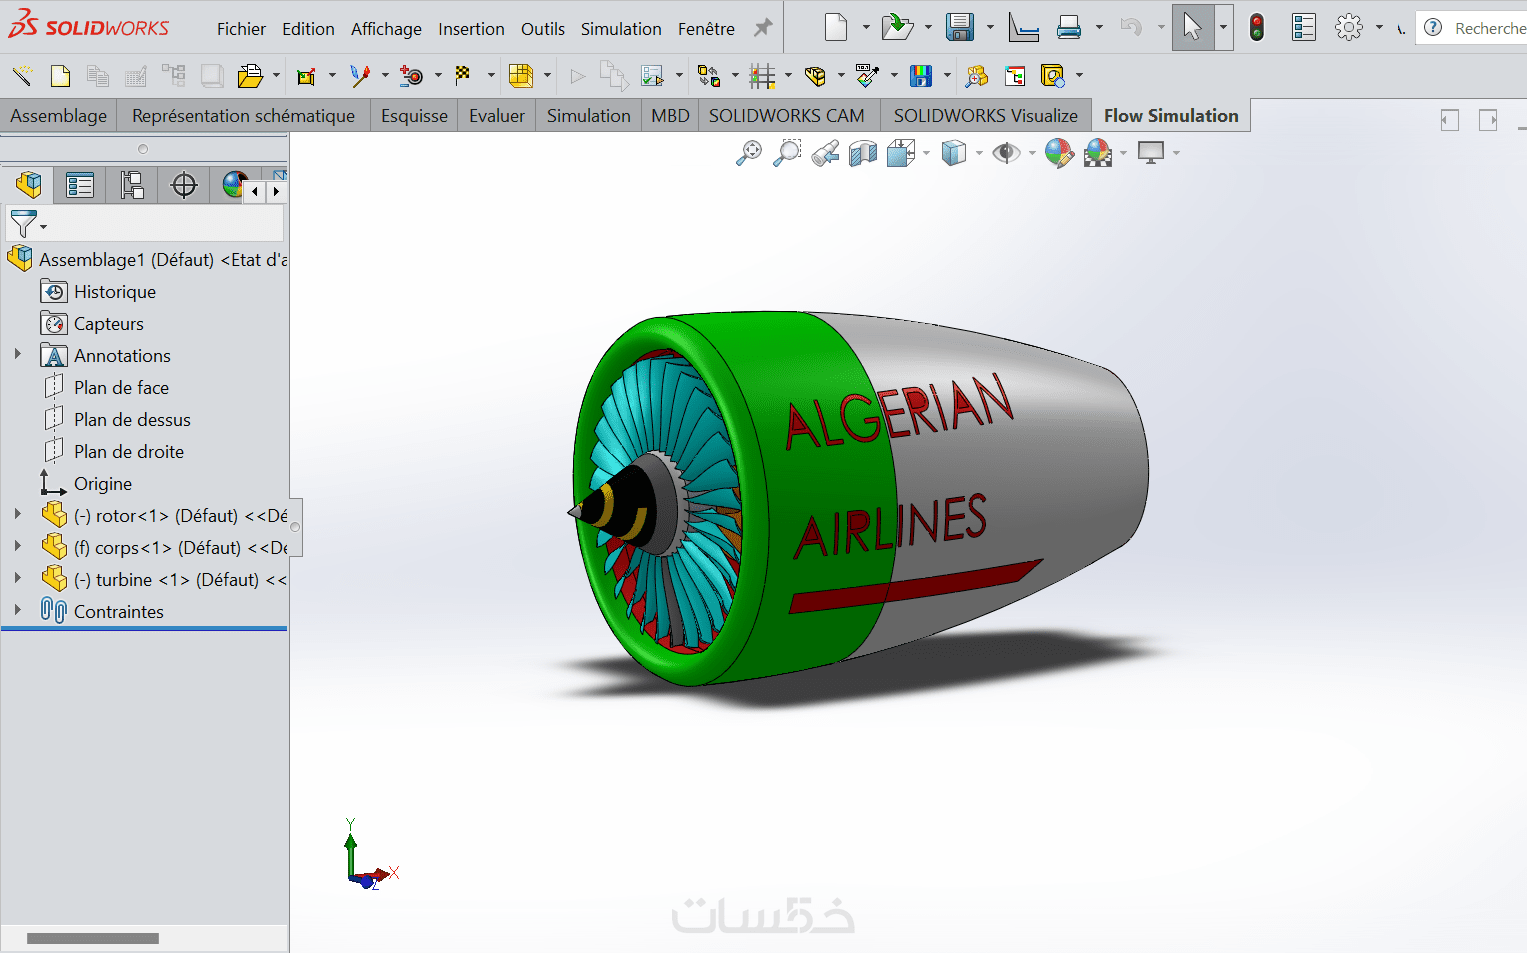This screenshot has height=953, width=1527.
Task: Click the file properties list icon
Action: 1304,27
